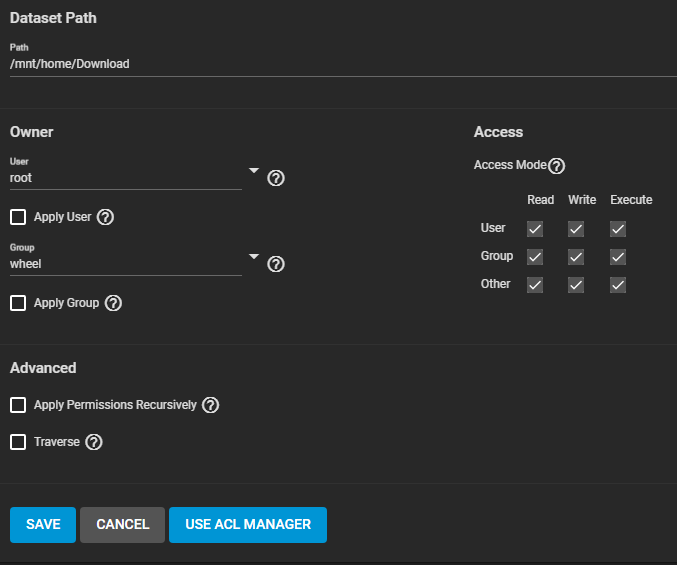Show help for Apply Permissions Recursively
Screen dimensions: 677x565
210,405
